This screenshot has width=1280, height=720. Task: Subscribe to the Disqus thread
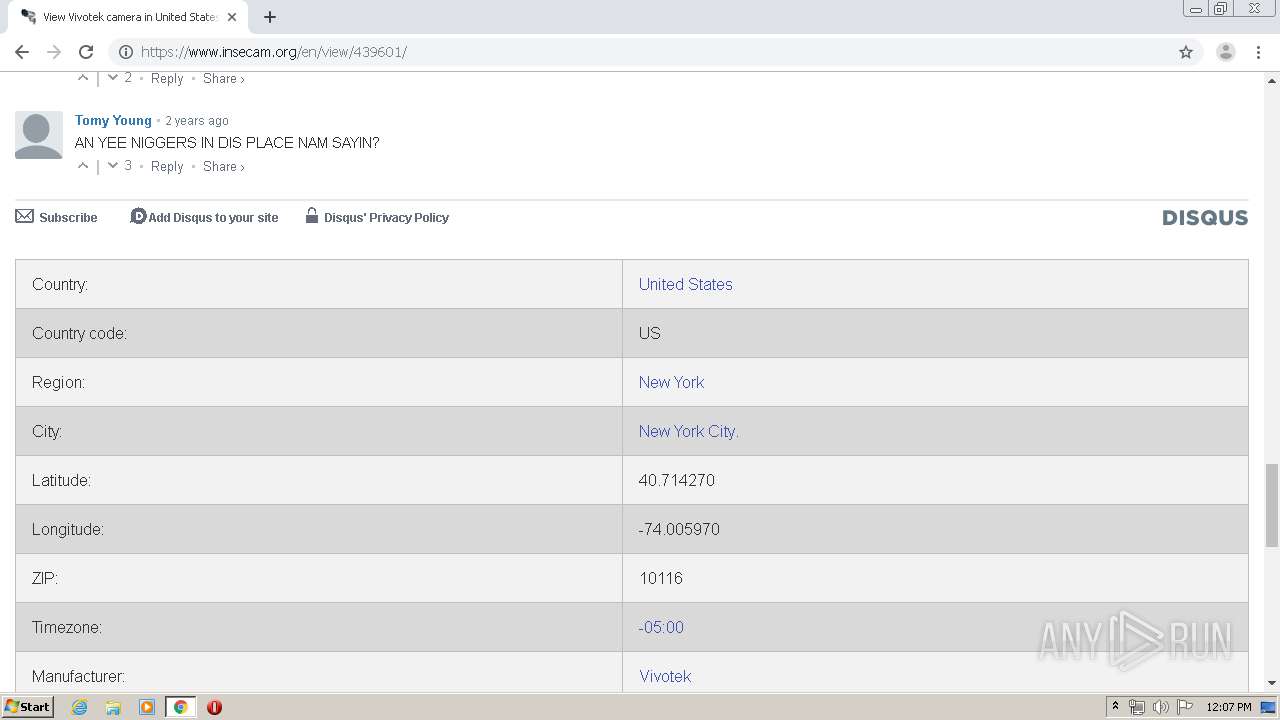(57, 217)
